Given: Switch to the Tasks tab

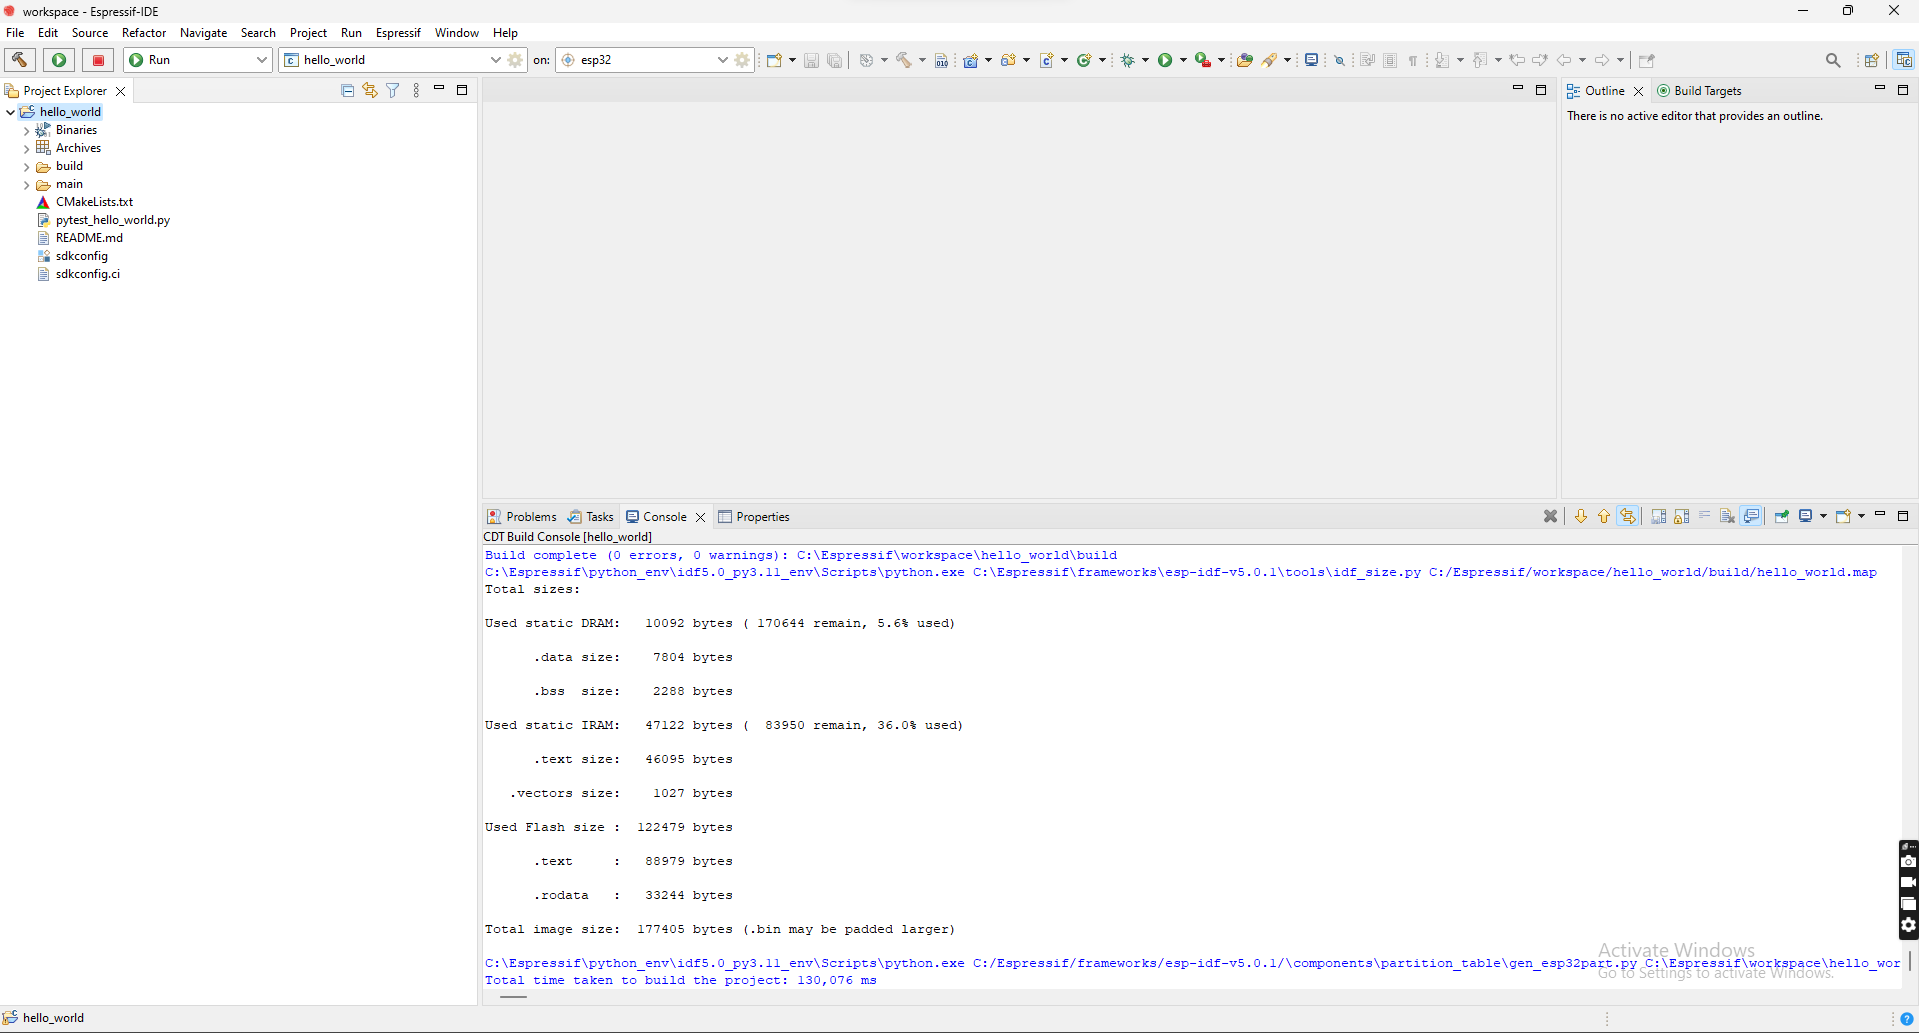Looking at the screenshot, I should pos(591,517).
